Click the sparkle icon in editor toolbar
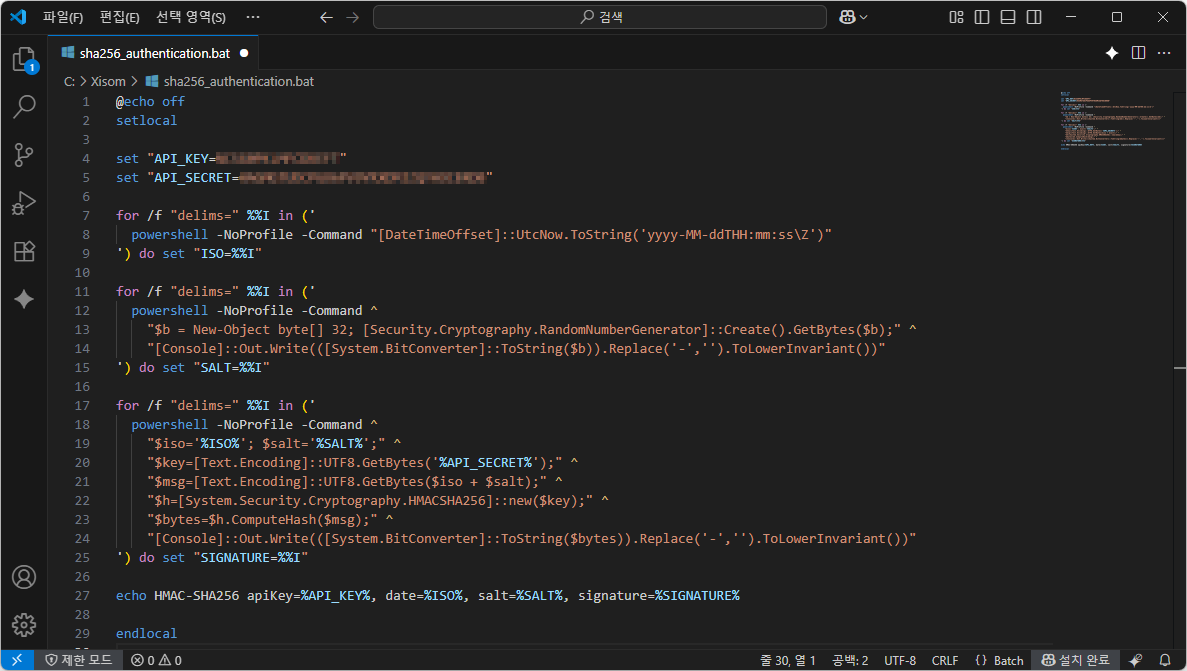Screen dimensions: 1187x671 point(1112,52)
